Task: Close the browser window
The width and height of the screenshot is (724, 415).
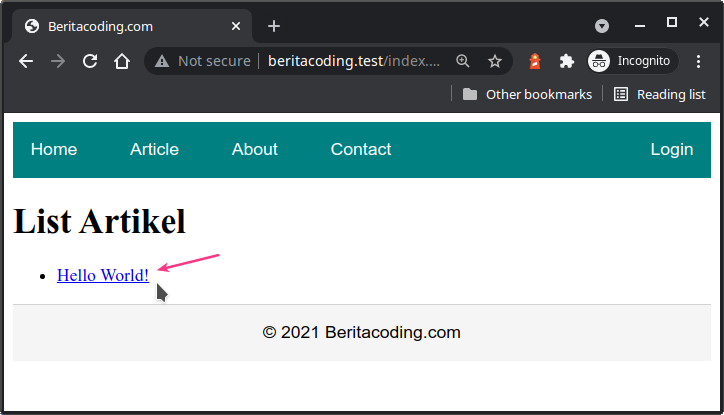Action: click(704, 22)
